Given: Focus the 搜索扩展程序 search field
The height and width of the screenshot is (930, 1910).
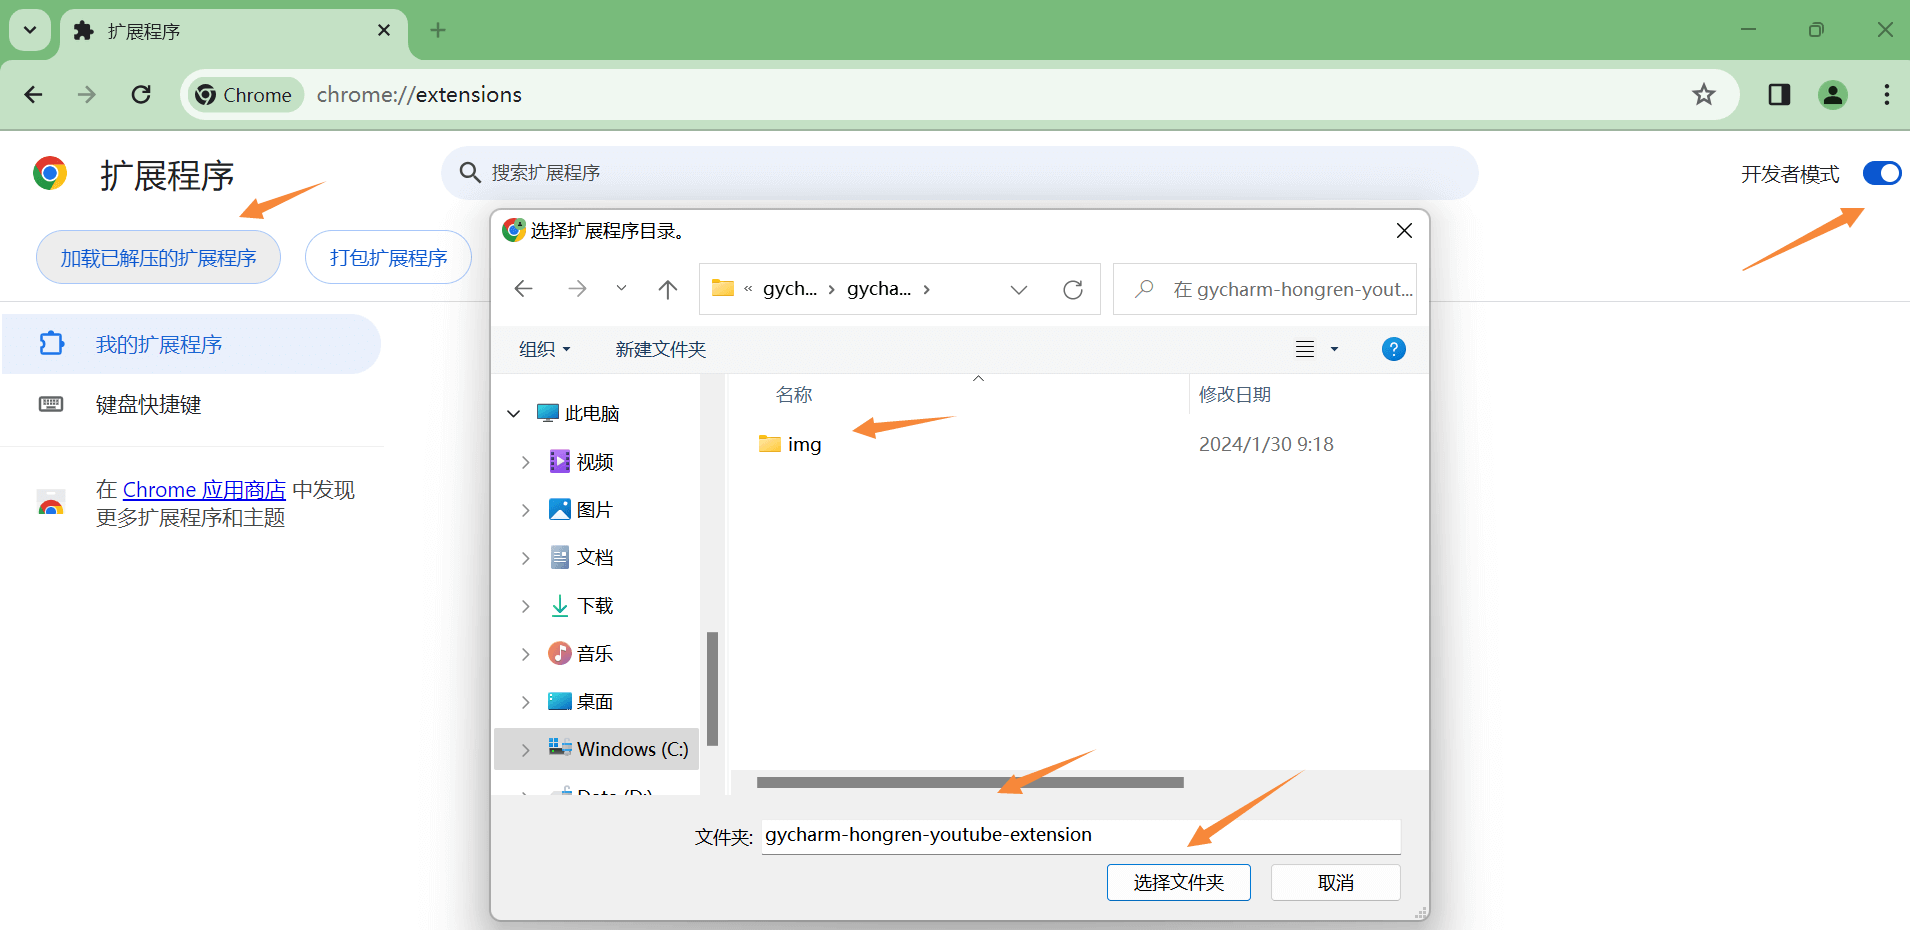Looking at the screenshot, I should pyautogui.click(x=960, y=173).
